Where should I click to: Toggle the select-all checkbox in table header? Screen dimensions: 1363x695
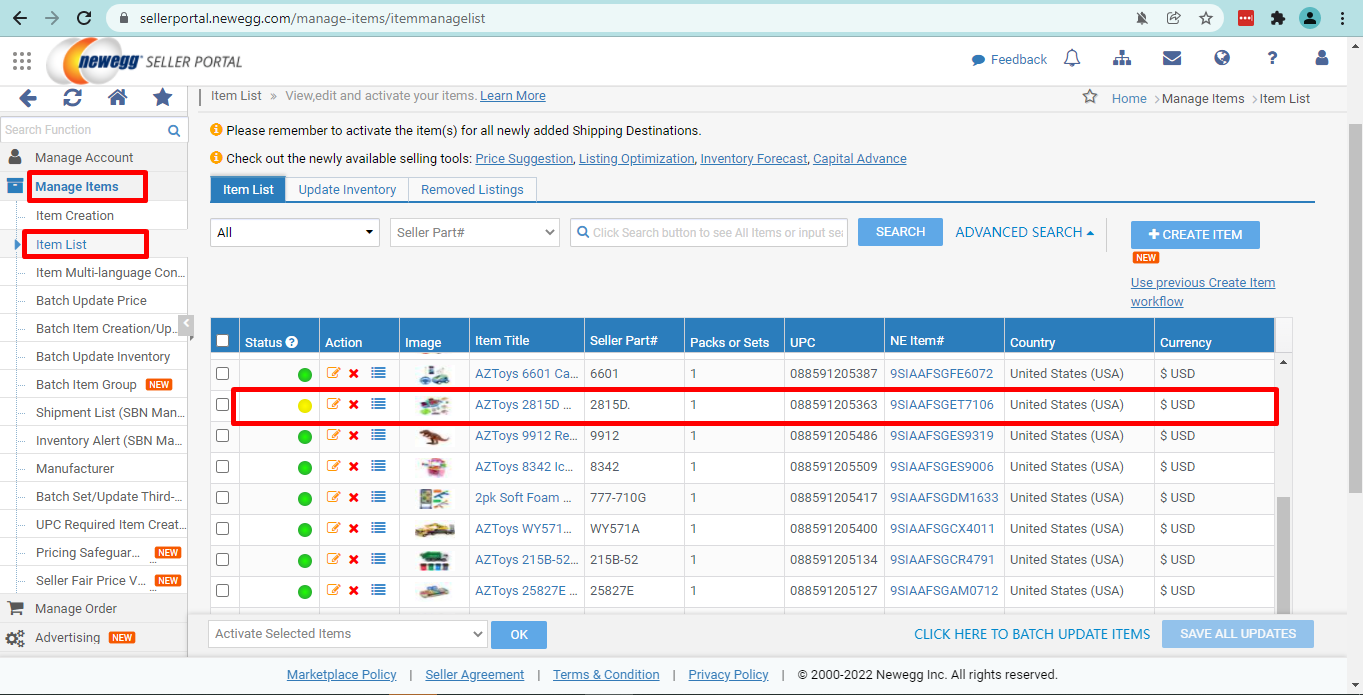[x=222, y=341]
